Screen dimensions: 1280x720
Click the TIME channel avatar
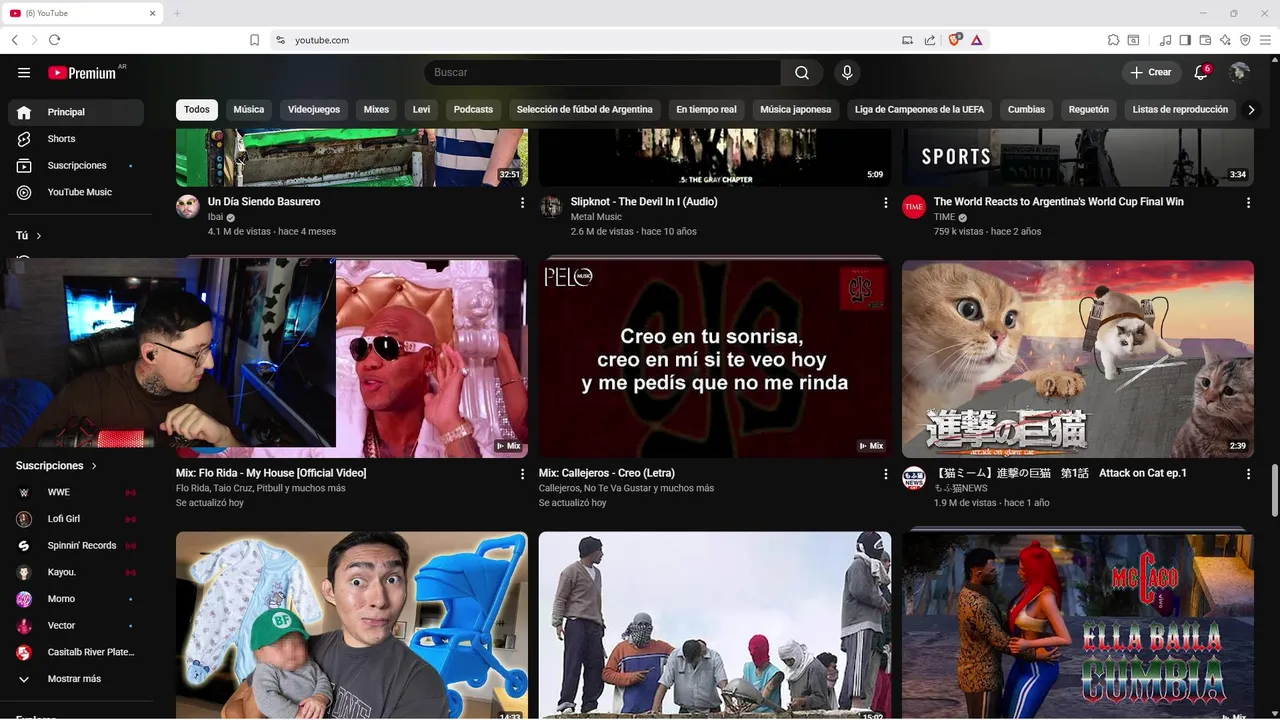pos(914,207)
